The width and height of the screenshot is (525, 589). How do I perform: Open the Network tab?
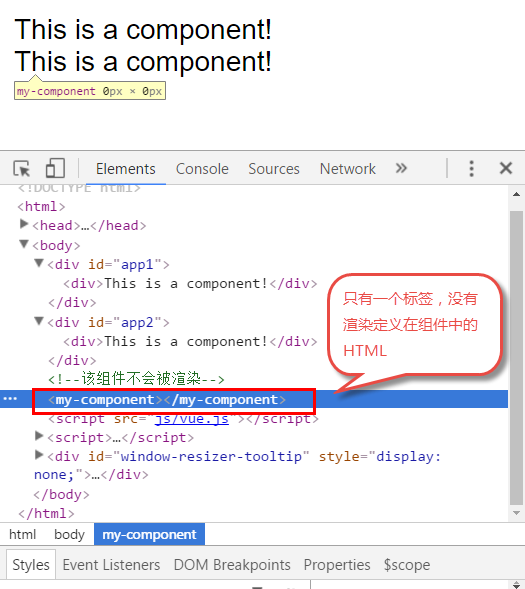tap(347, 169)
